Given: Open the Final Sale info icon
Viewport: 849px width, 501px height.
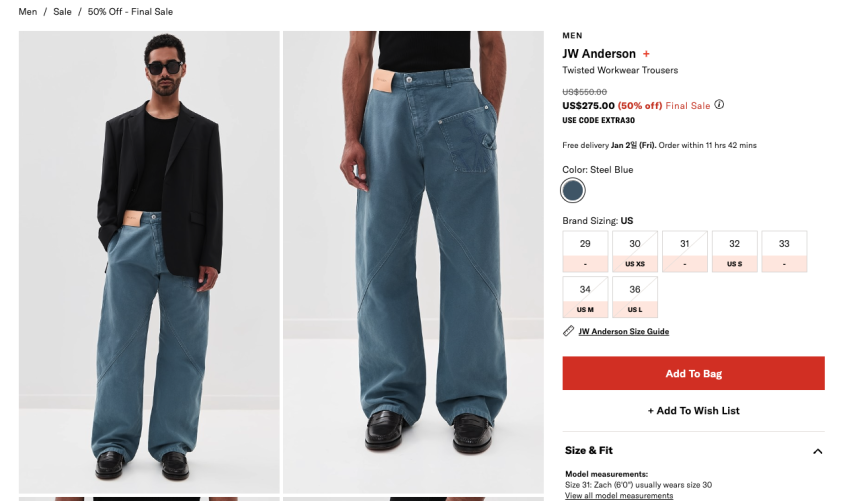Looking at the screenshot, I should [719, 105].
